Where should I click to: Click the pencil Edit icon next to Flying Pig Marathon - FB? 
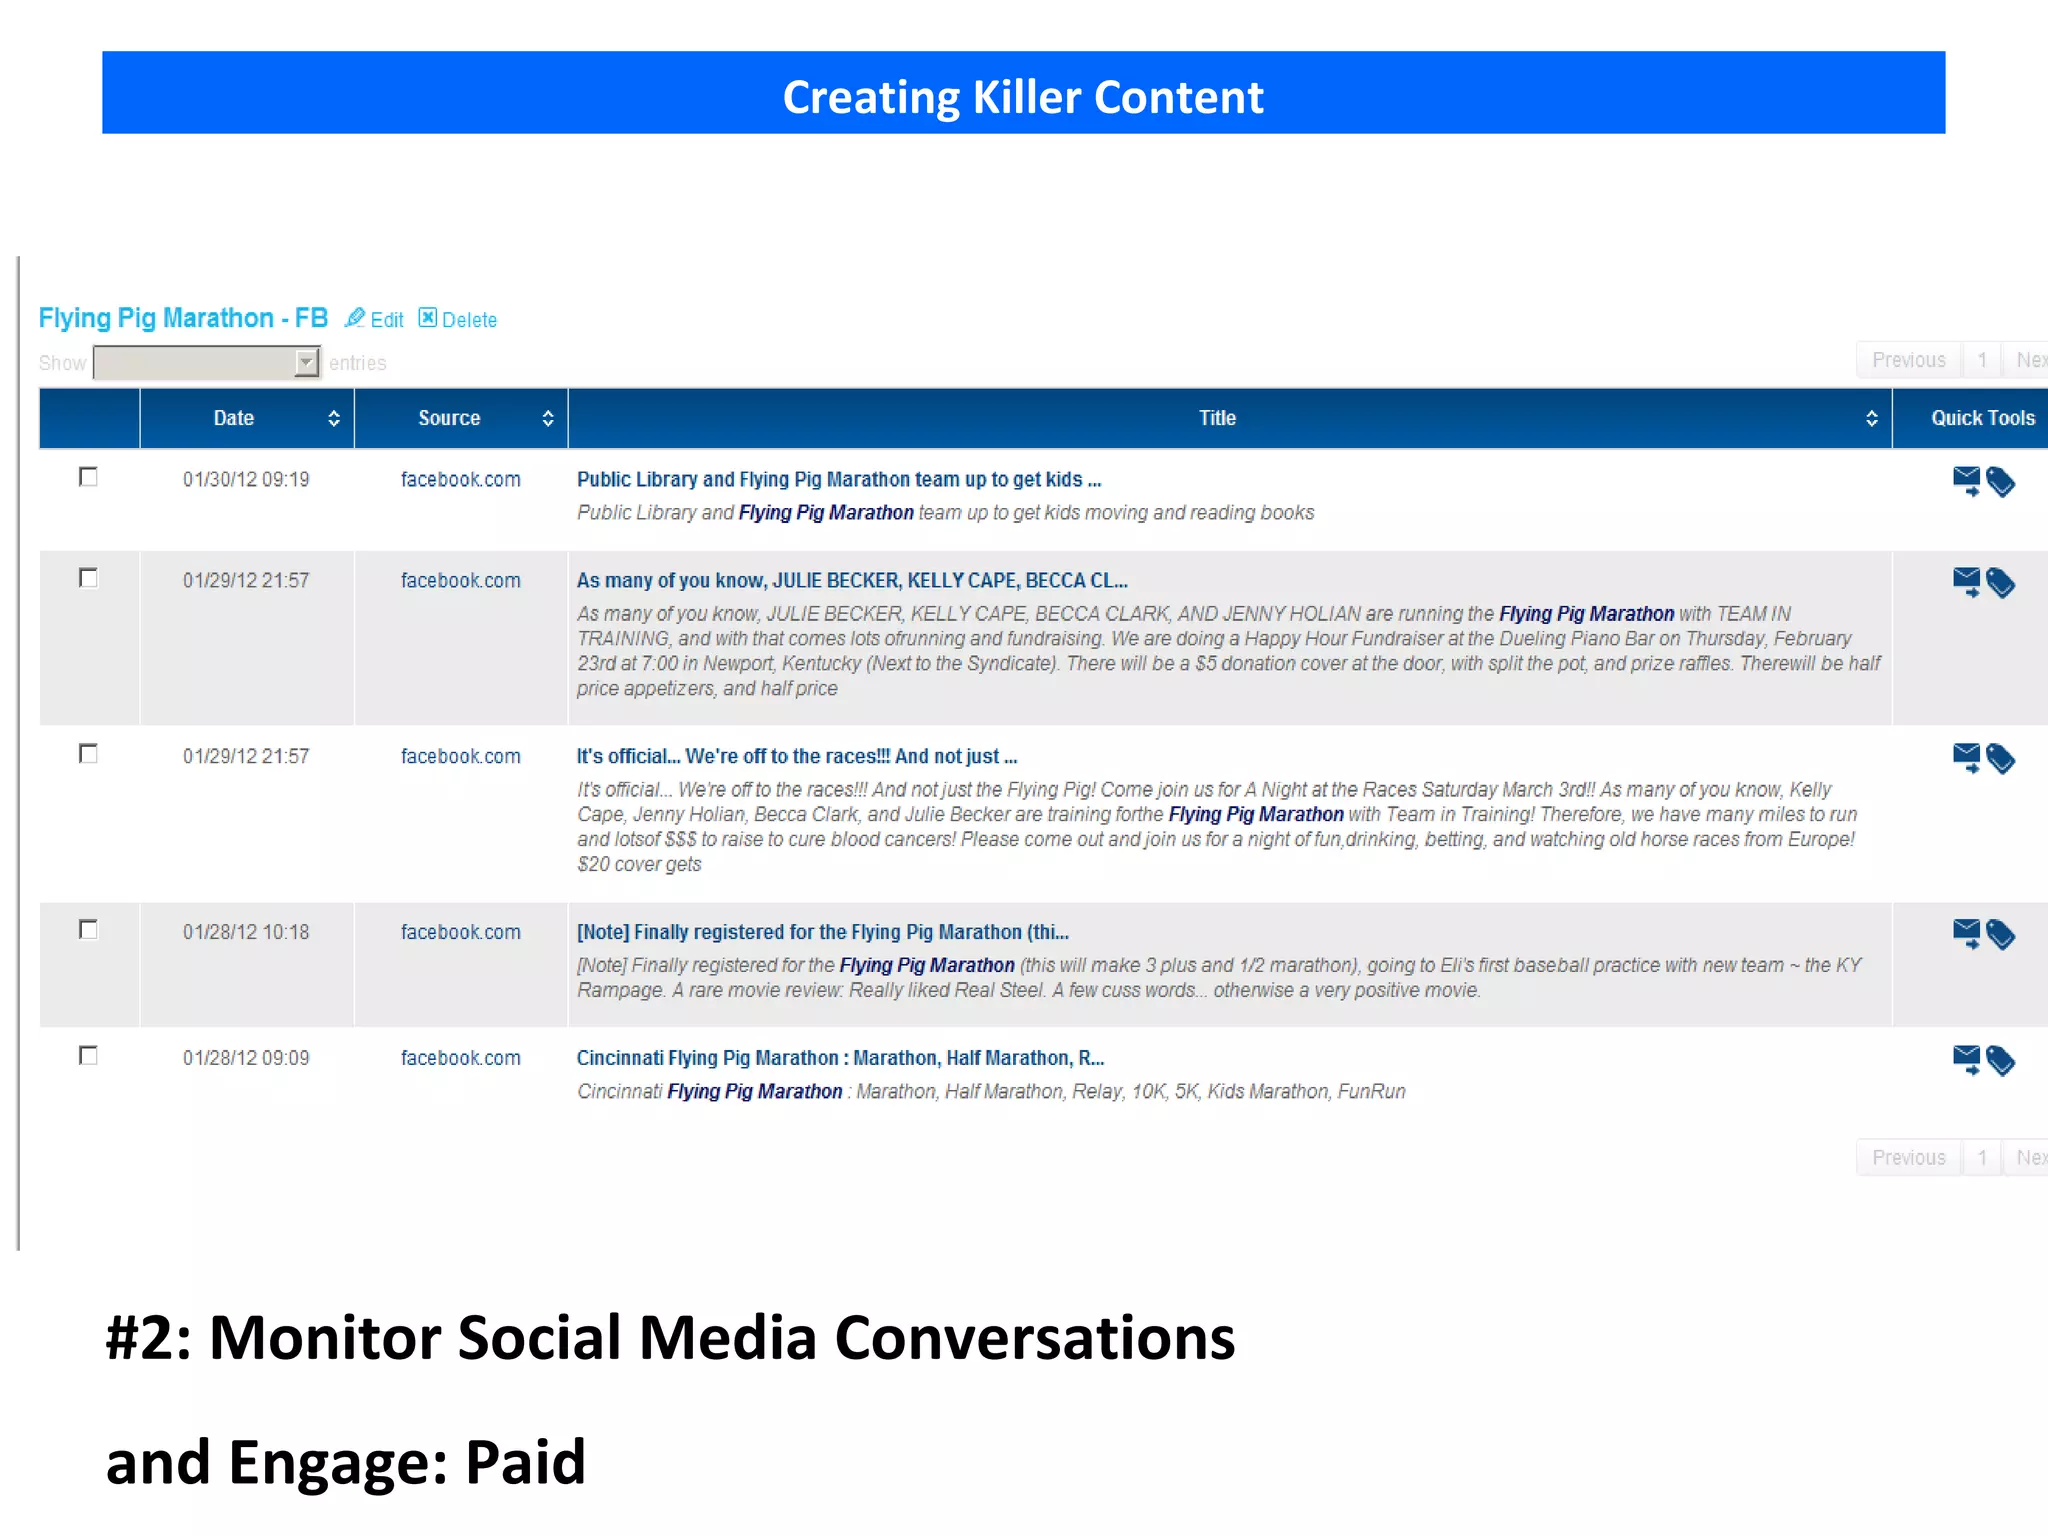pos(354,318)
